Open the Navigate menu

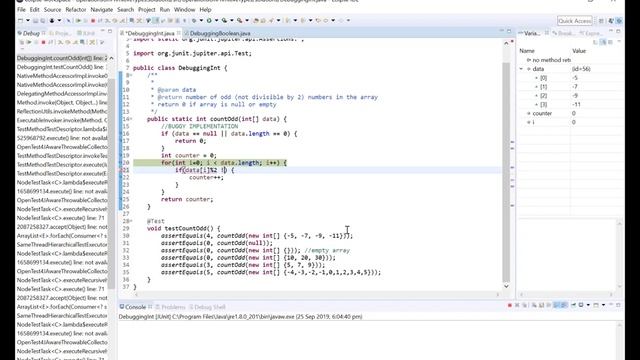point(101,9)
